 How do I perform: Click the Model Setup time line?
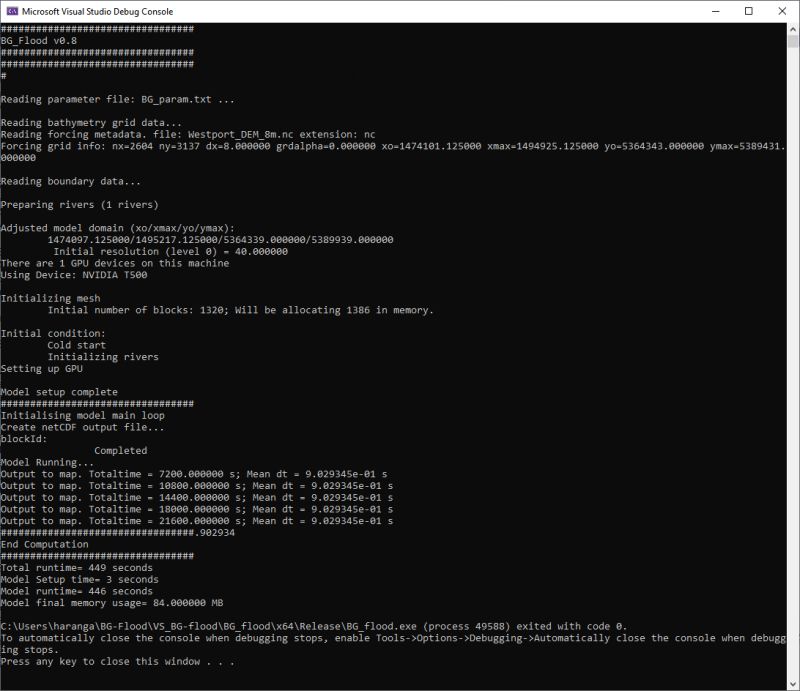[80, 579]
